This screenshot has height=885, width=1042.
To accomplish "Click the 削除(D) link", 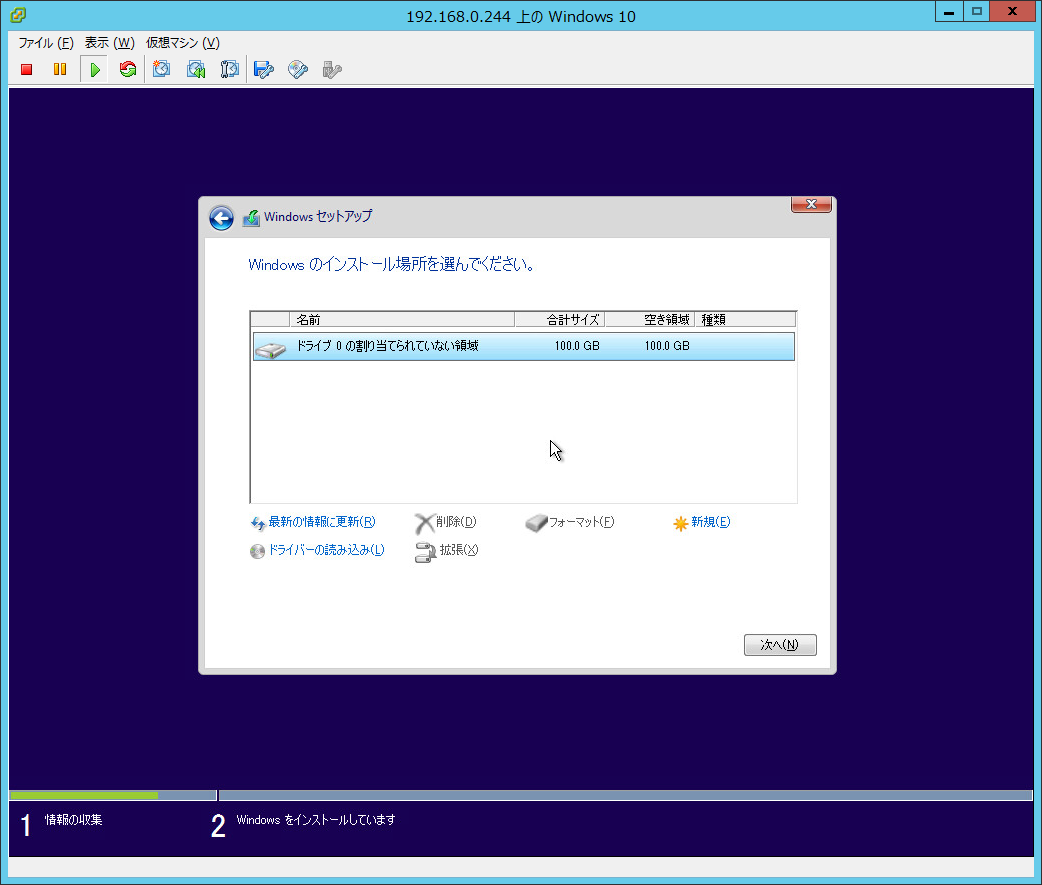I will [456, 522].
